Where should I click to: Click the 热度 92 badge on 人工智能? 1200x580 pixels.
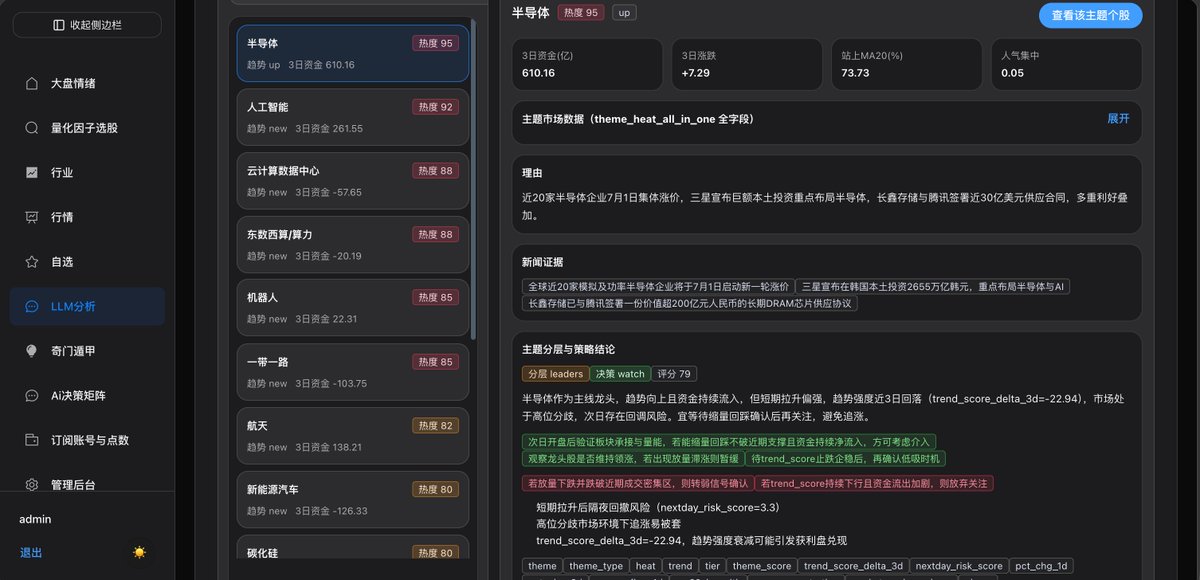(435, 107)
